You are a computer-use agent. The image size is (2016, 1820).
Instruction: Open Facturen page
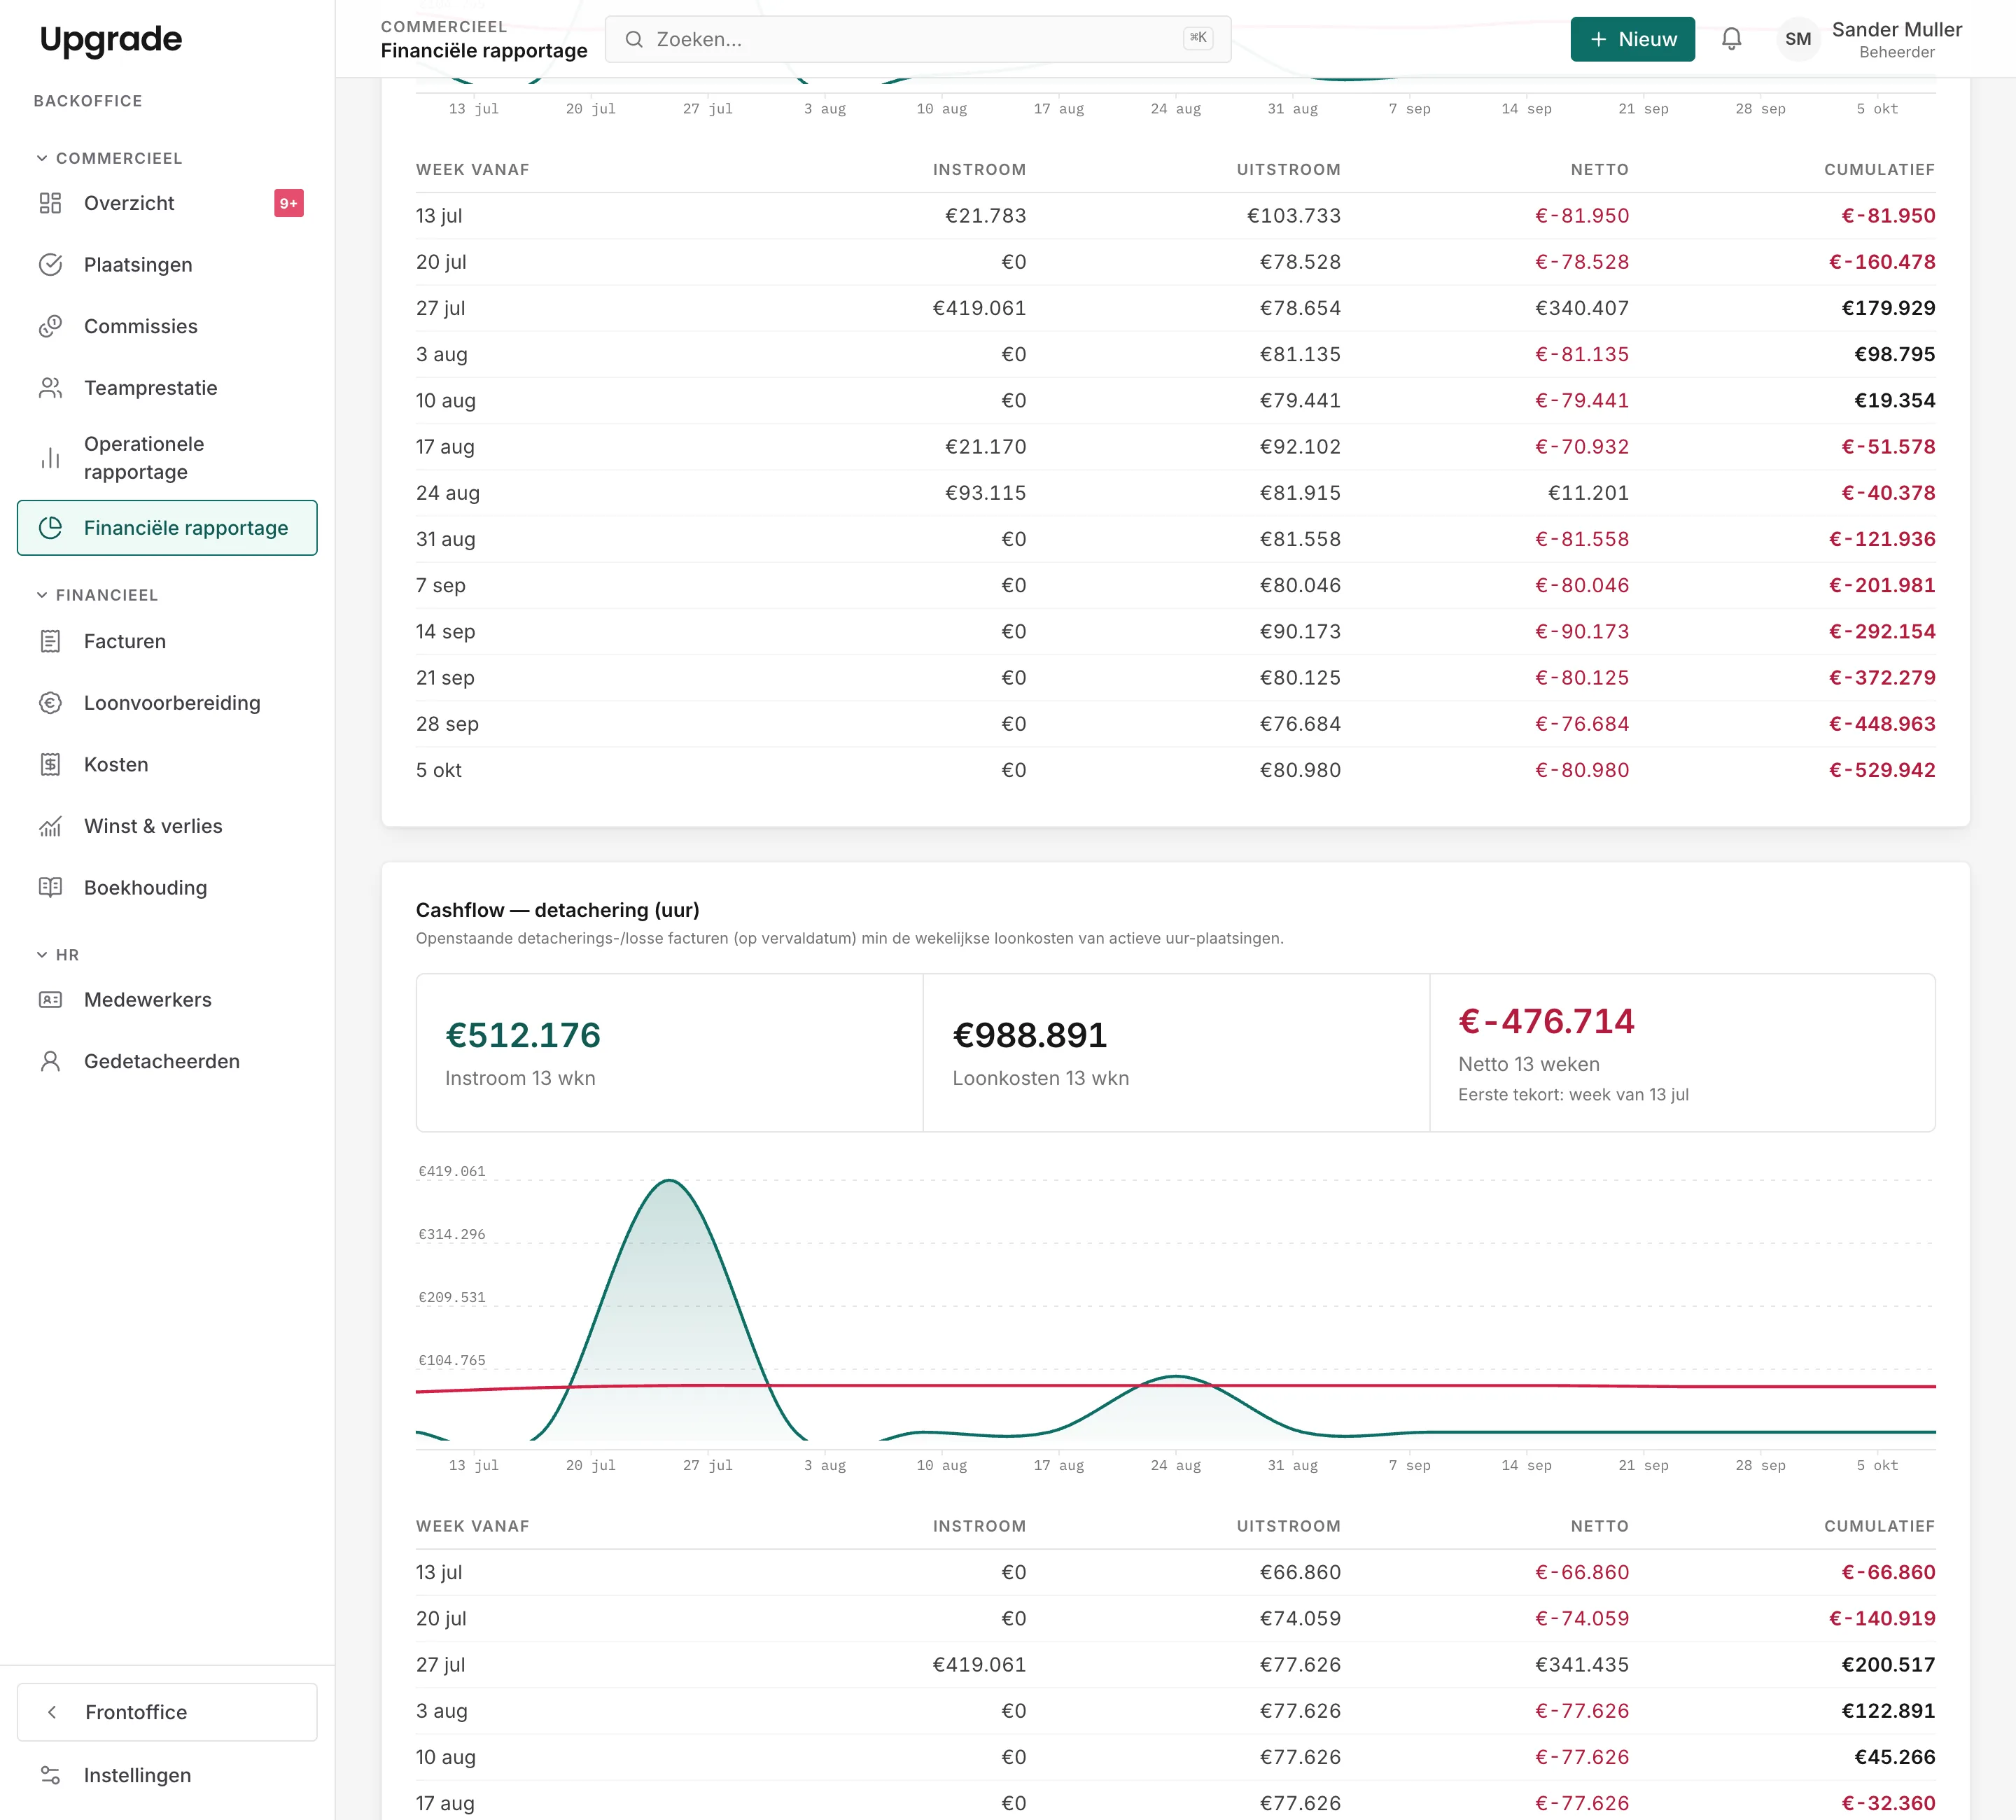[167, 641]
